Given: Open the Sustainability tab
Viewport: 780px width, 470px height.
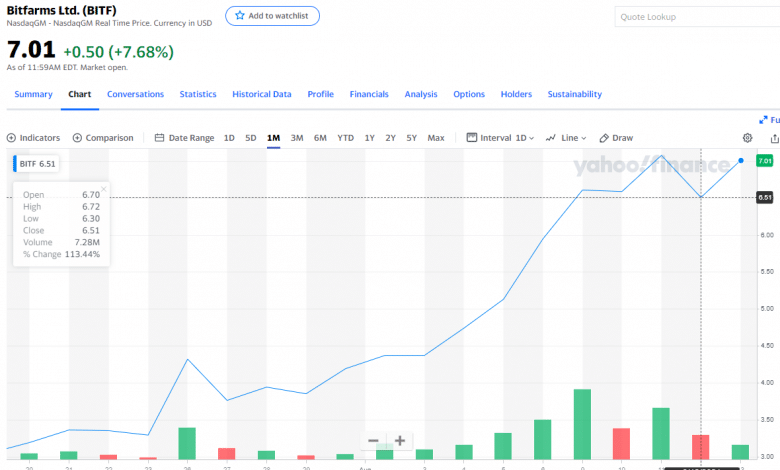Looking at the screenshot, I should click(575, 94).
